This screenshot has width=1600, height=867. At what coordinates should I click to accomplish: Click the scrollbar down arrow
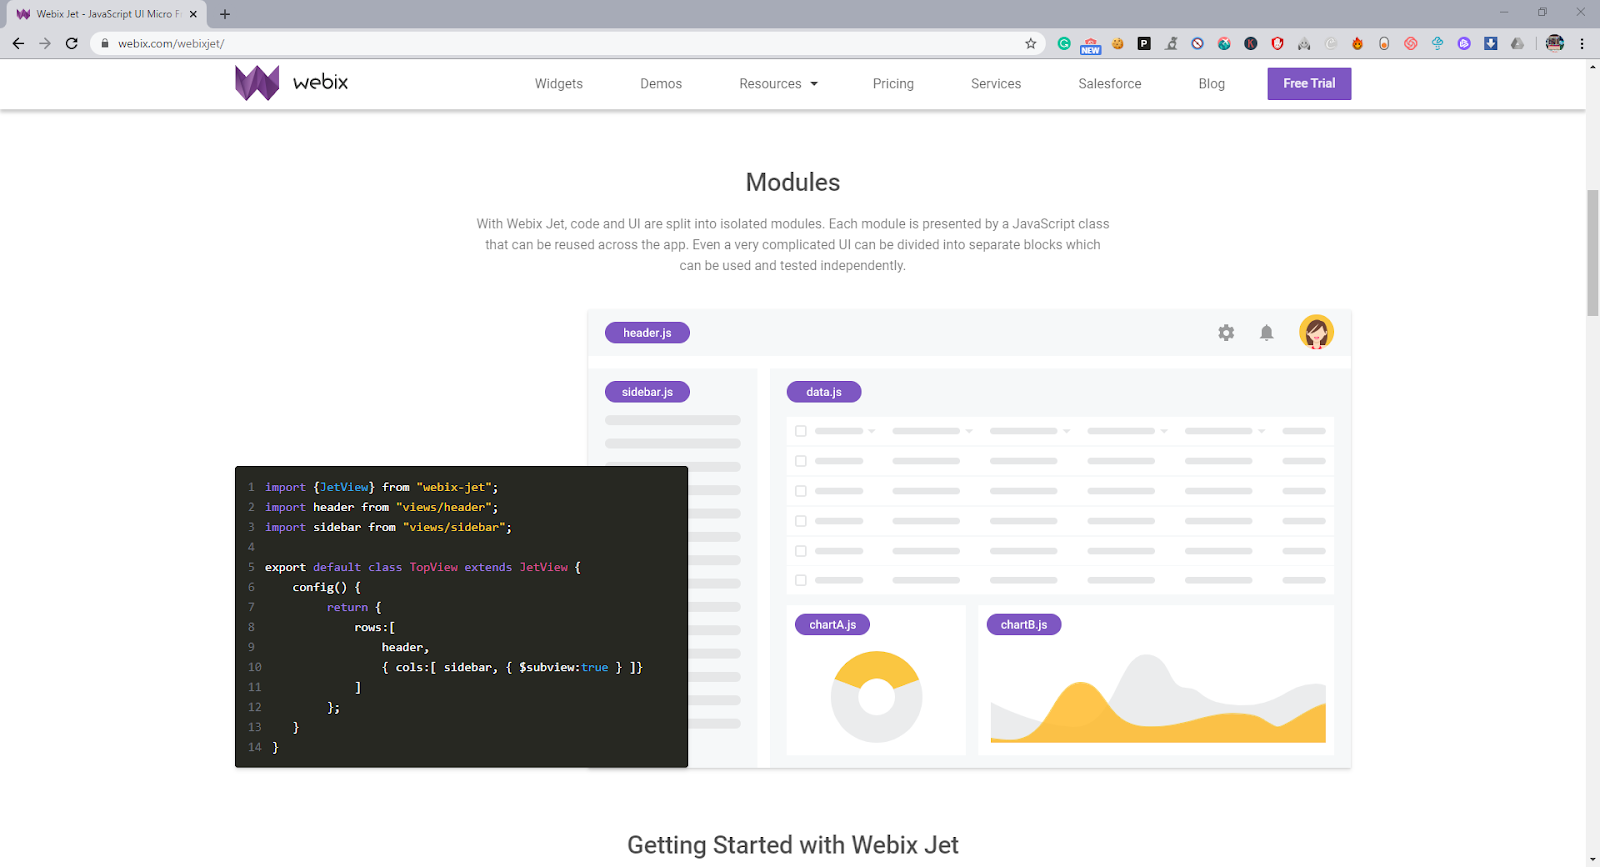1592,859
